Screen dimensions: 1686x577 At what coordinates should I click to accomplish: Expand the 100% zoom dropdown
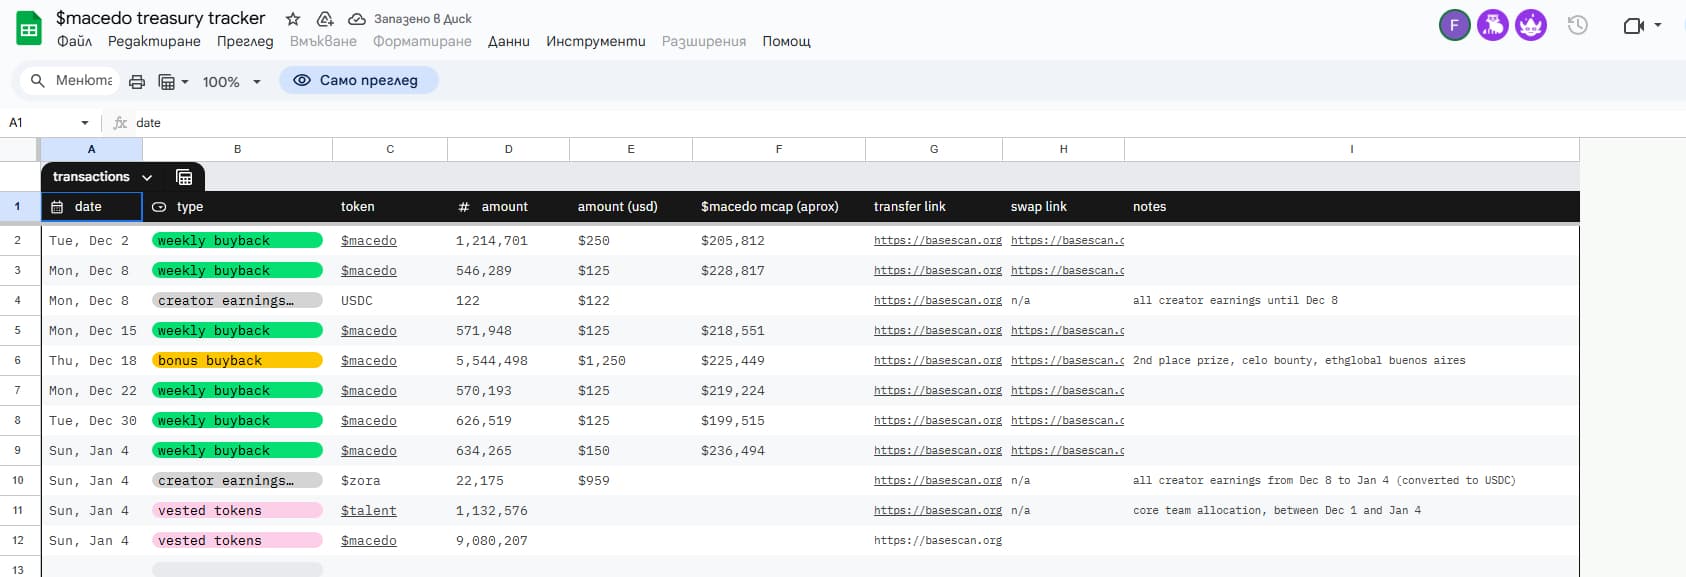coord(231,81)
